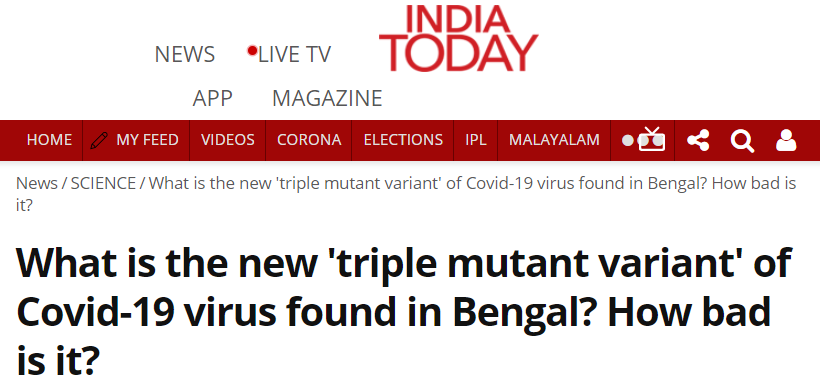Screen dimensions: 820x381
Task: Click the pencil icon beside MY FEED
Action: click(99, 140)
